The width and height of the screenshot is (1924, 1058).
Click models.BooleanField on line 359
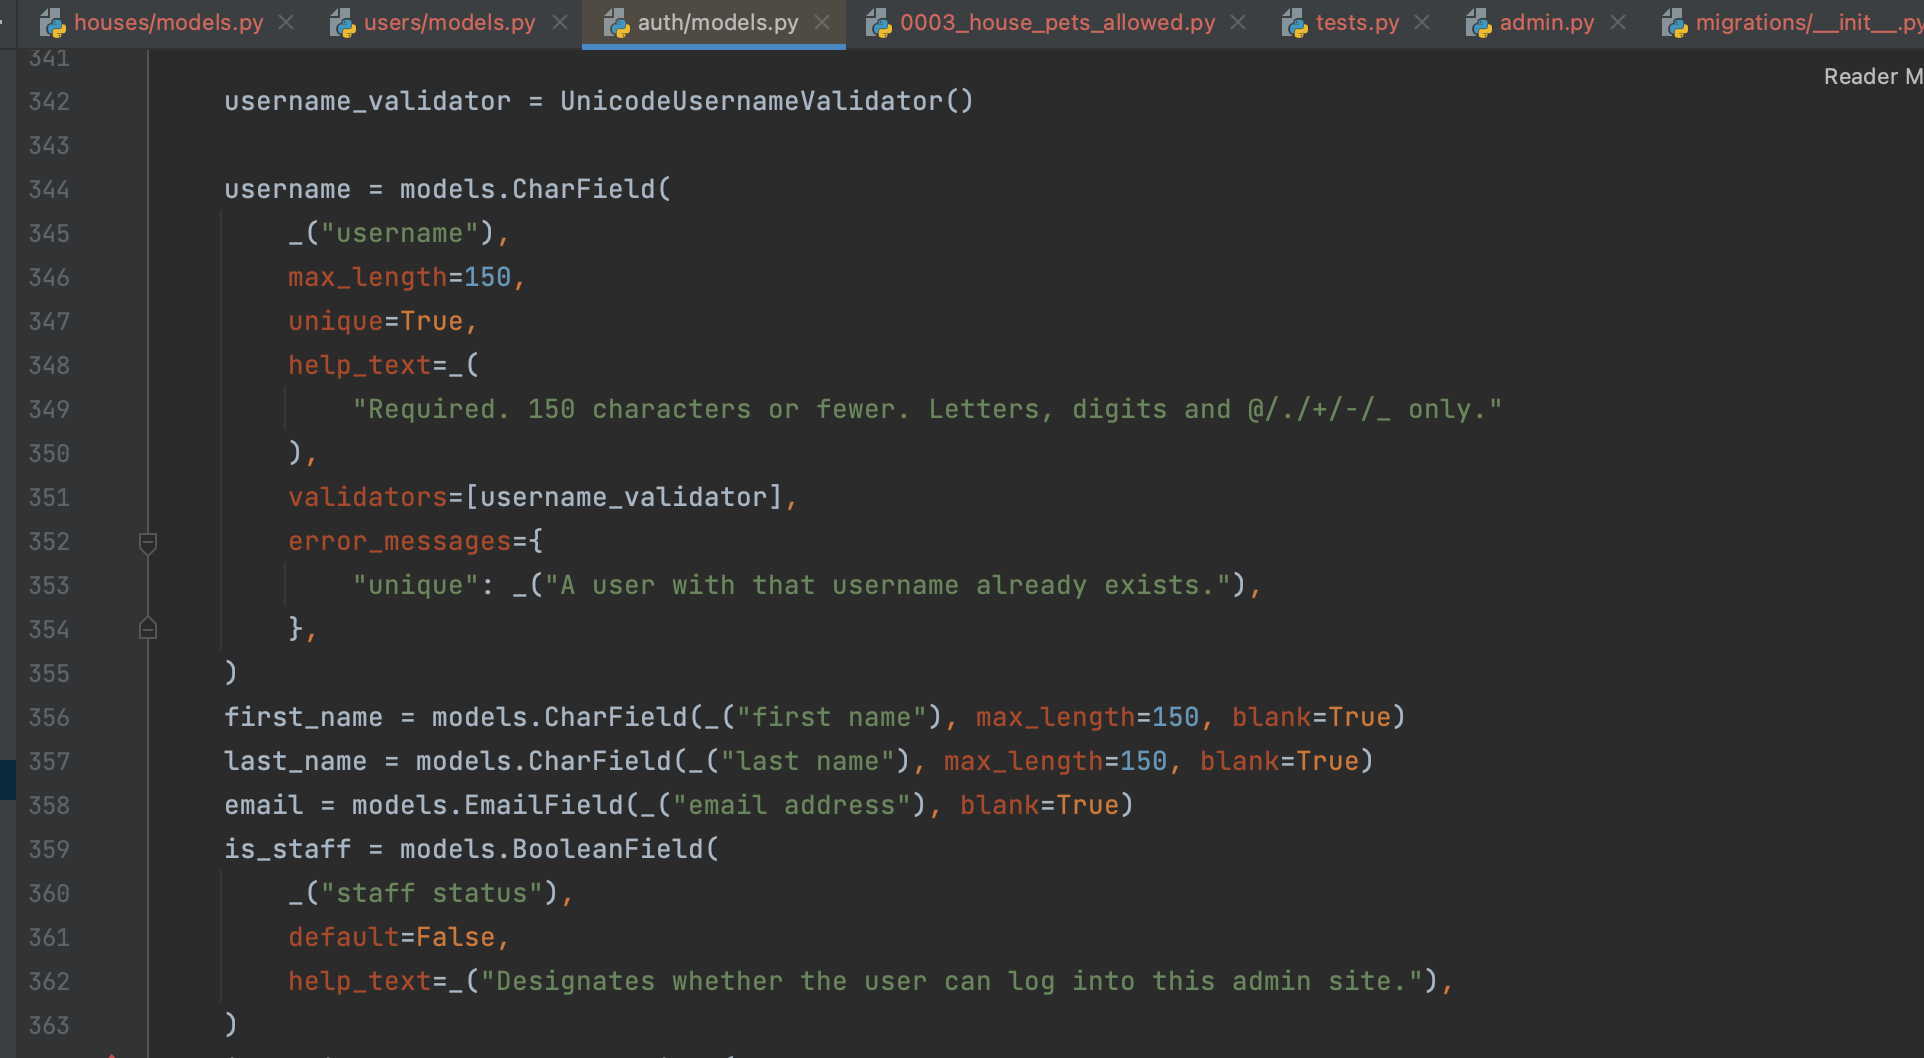click(552, 850)
